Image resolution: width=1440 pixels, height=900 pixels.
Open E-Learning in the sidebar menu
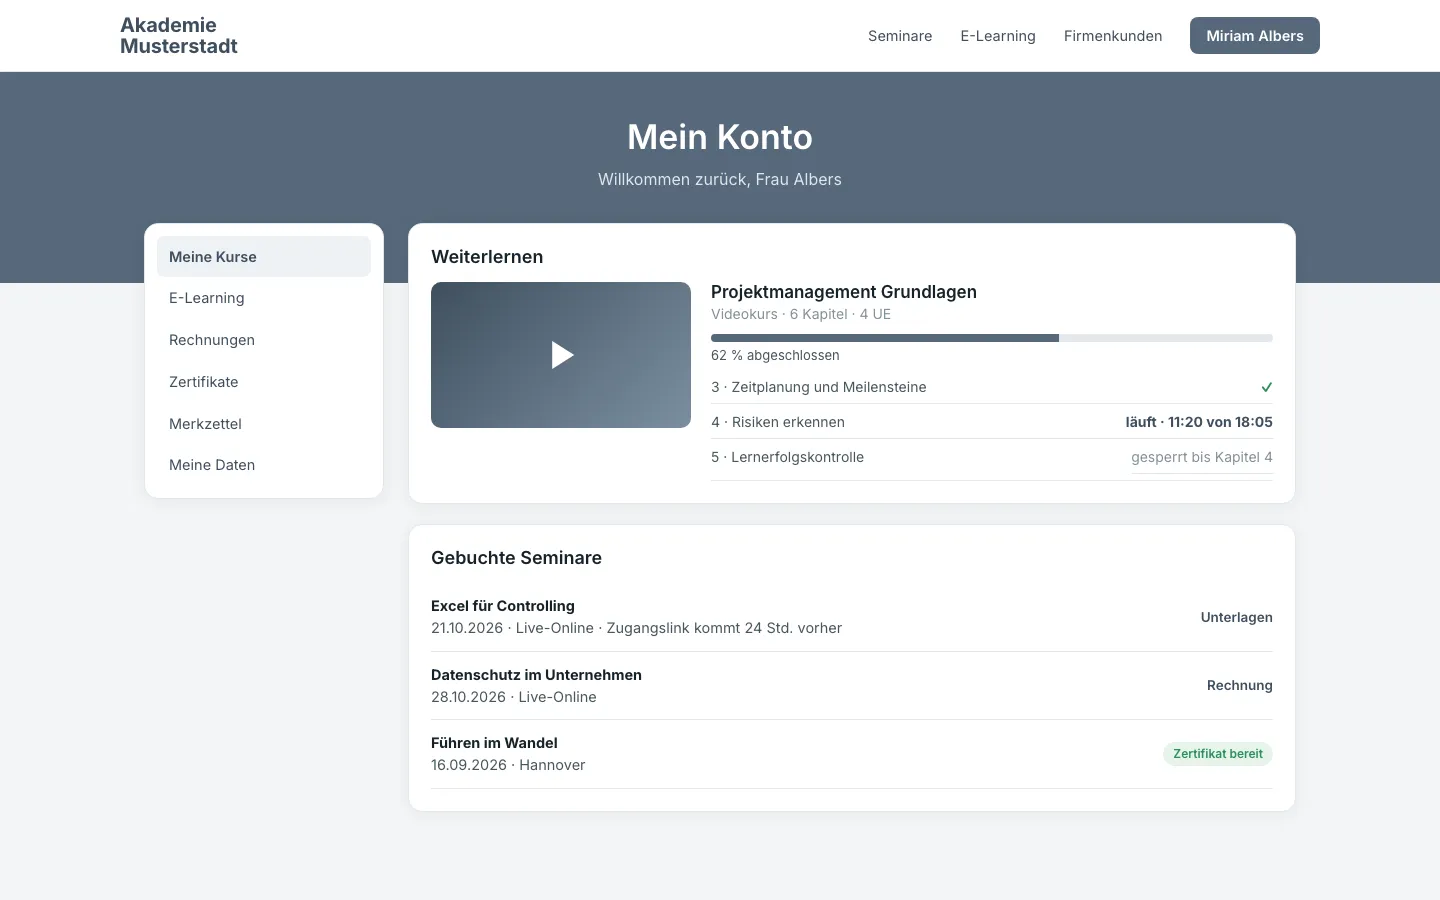pos(264,298)
